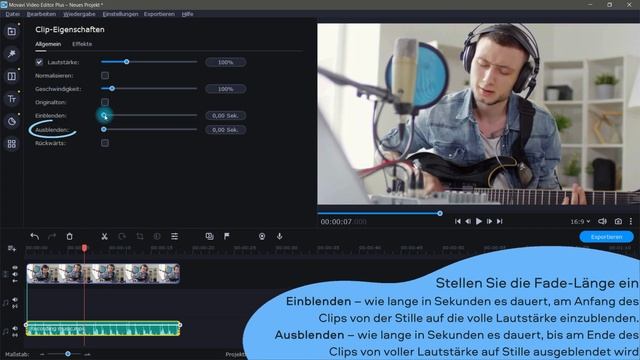Open the file import panel icon
The width and height of the screenshot is (640, 360).
(x=11, y=31)
